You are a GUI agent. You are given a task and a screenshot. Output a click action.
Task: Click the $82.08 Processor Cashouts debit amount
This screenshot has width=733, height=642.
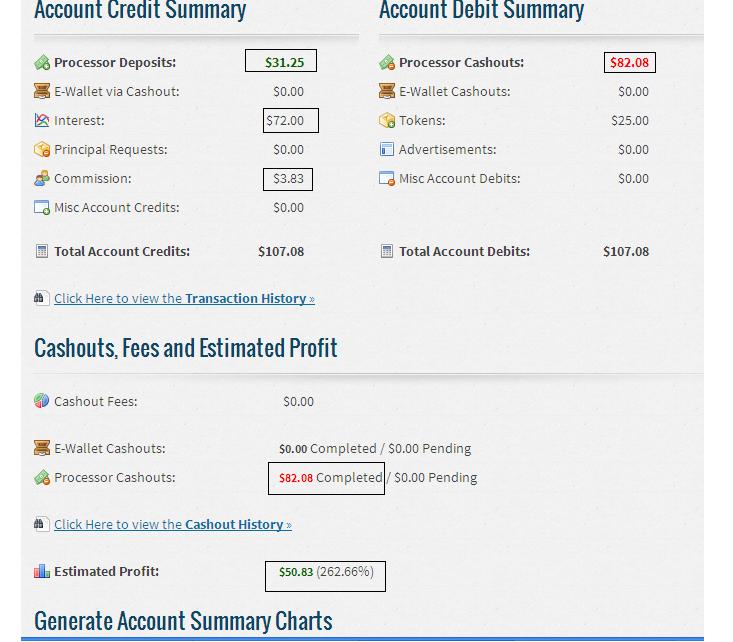630,62
